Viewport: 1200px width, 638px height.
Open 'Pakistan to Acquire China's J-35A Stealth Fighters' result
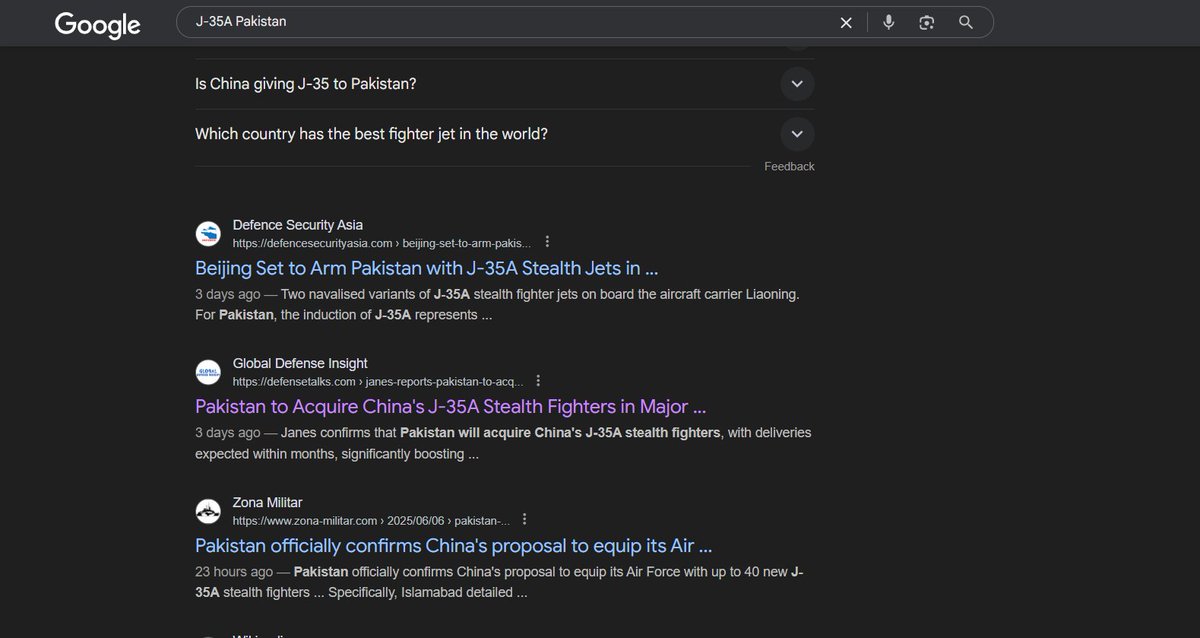(x=451, y=407)
